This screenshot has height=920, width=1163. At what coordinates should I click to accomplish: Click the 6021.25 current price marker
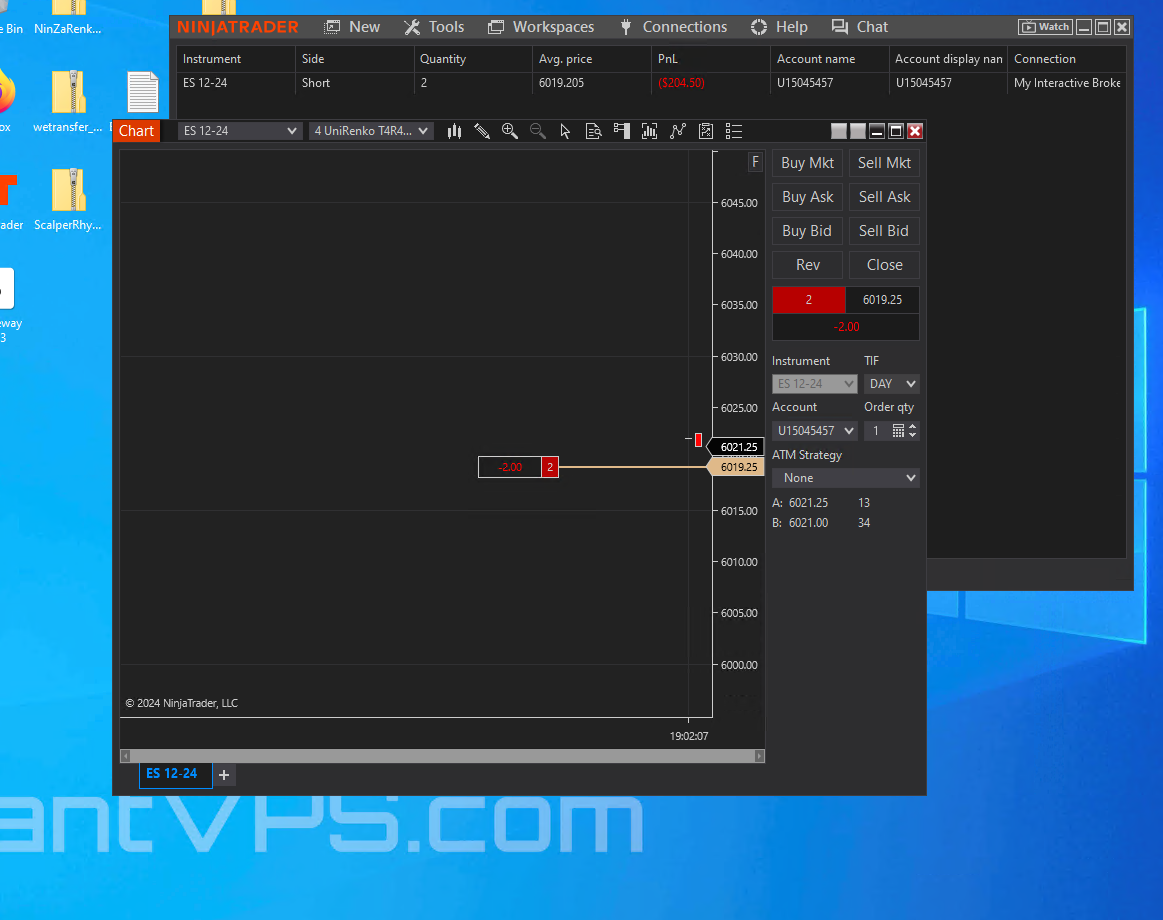coord(735,447)
